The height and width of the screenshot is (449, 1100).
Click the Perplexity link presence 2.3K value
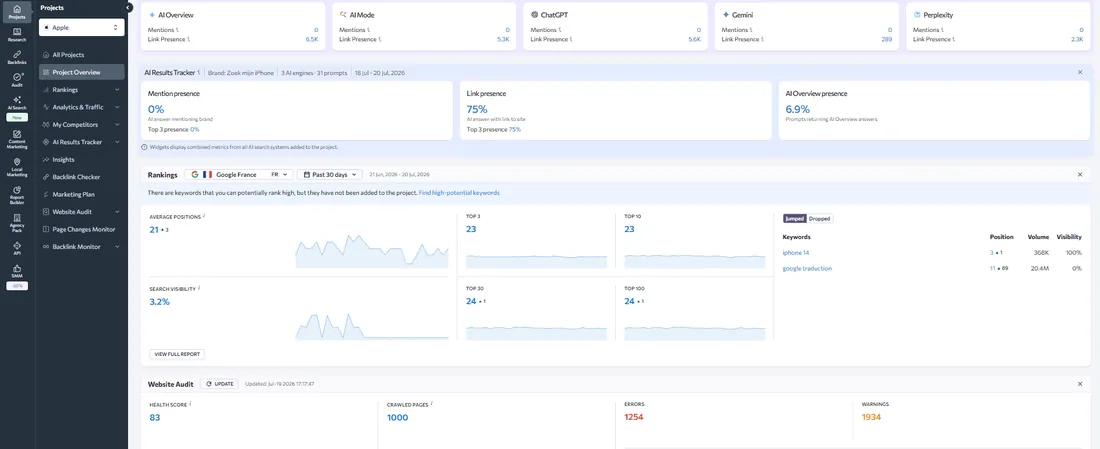(x=1077, y=39)
